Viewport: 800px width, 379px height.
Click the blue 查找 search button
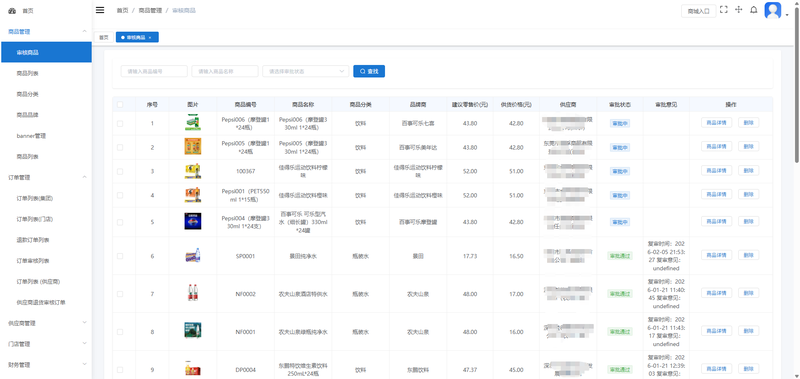[369, 71]
